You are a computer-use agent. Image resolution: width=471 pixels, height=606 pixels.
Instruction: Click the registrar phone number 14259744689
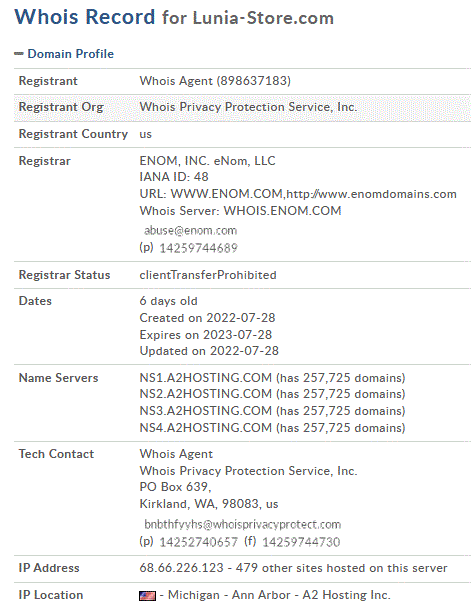pos(198,248)
